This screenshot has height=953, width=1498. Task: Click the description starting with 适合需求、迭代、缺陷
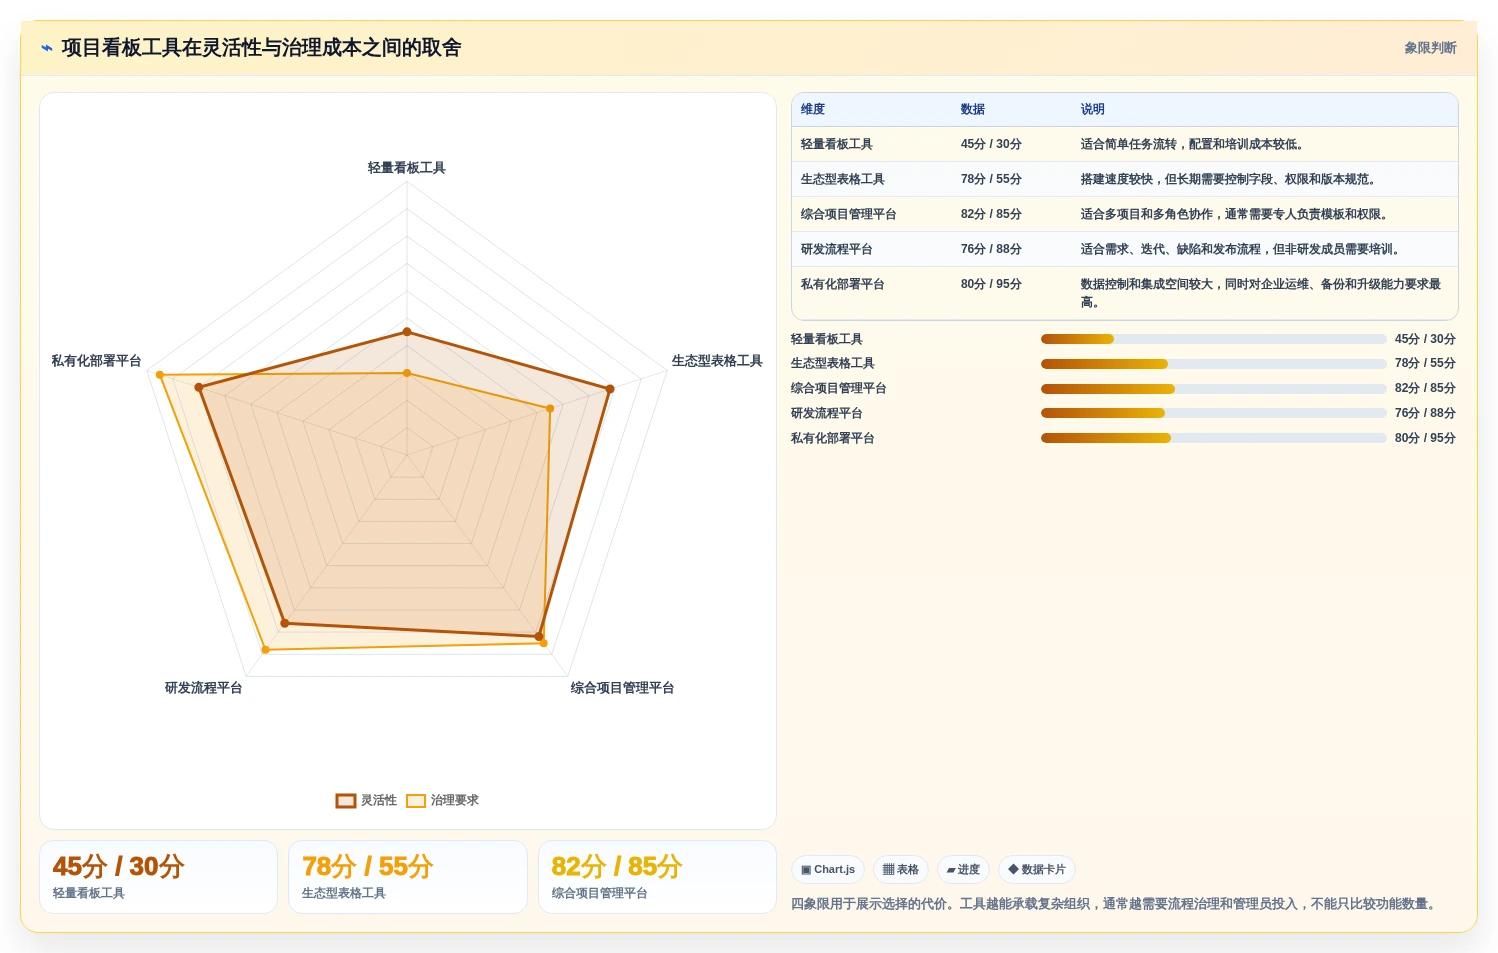(x=1240, y=249)
